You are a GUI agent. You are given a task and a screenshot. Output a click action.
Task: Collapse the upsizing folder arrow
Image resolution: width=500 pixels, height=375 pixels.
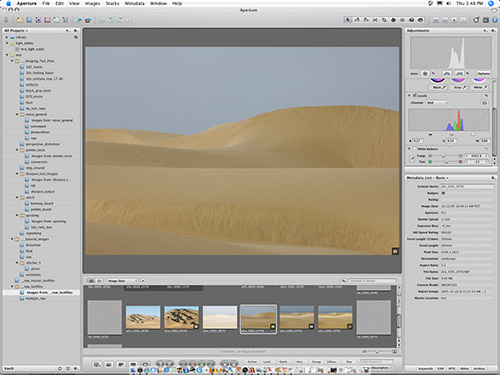pos(17,215)
